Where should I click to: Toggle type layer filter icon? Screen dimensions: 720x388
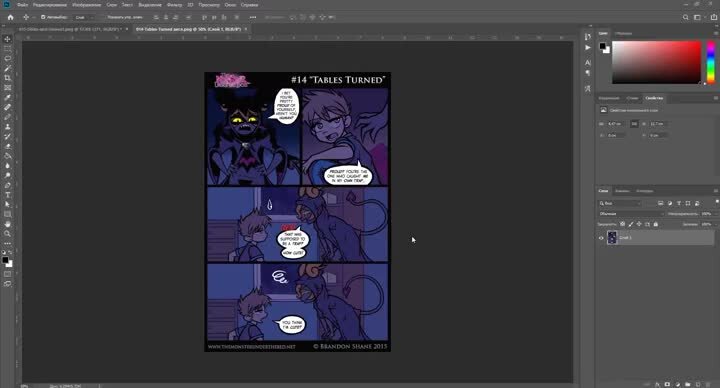click(x=679, y=203)
